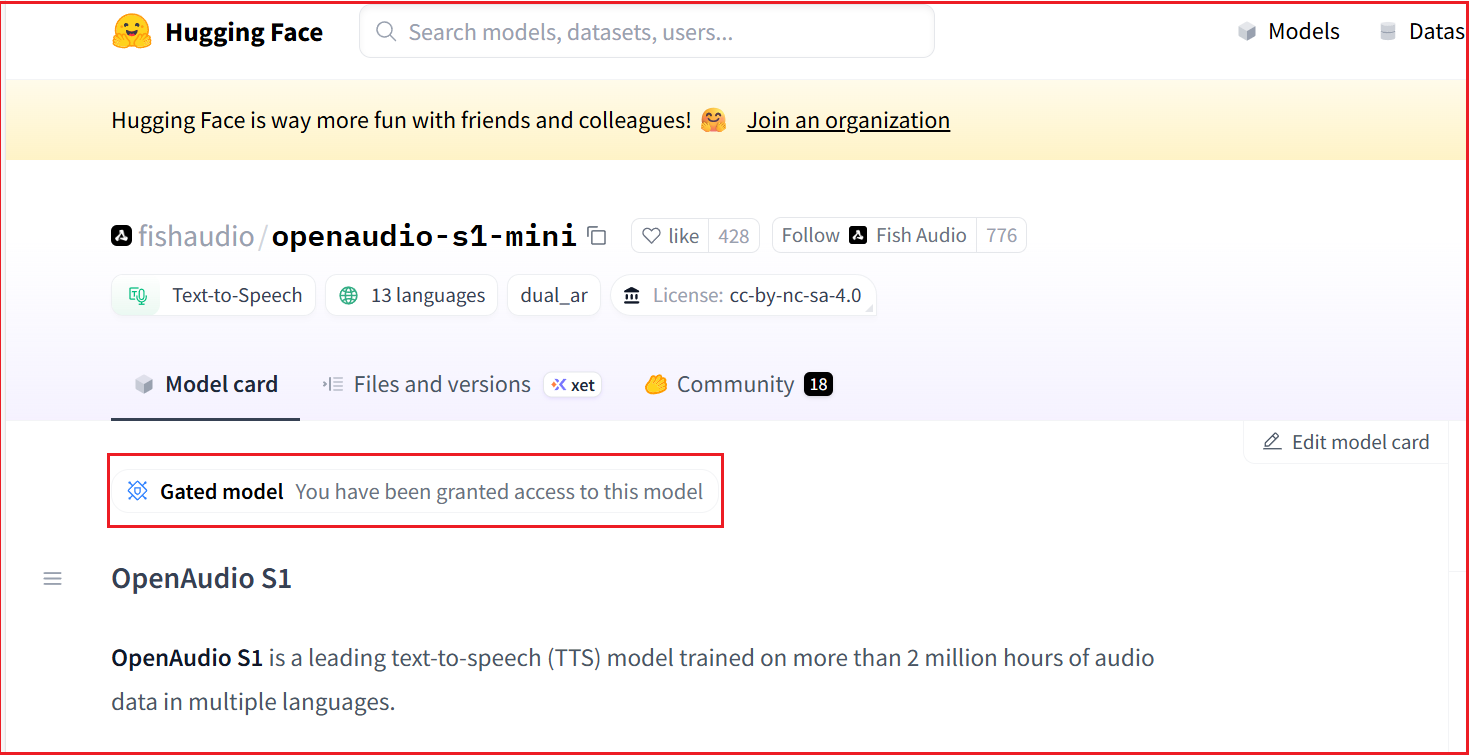This screenshot has height=755, width=1469.
Task: Click the 13 languages globe tag
Action: (x=411, y=296)
